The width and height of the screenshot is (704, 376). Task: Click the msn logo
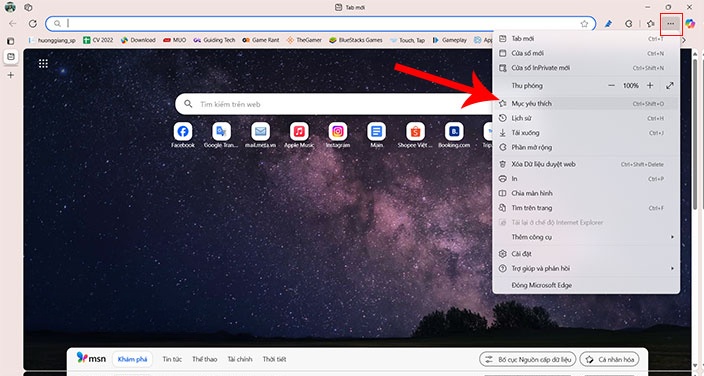click(91, 358)
